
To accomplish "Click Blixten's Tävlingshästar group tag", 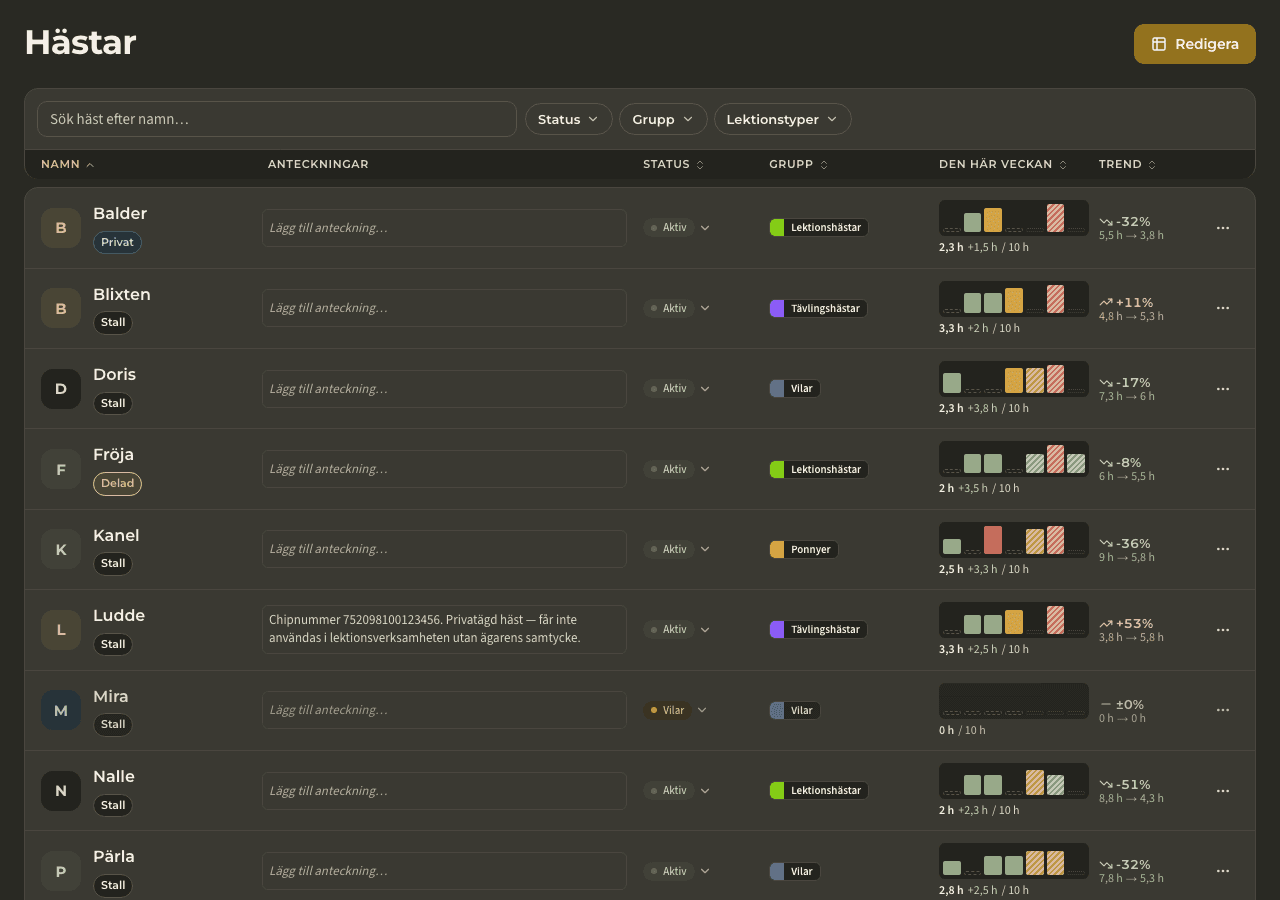I will pos(818,308).
